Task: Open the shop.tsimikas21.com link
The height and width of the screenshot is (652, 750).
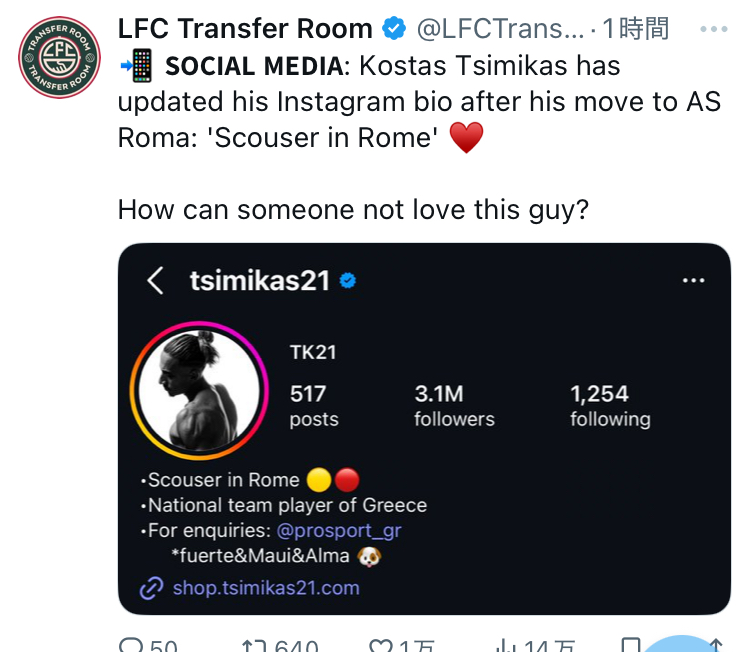Action: [x=265, y=588]
